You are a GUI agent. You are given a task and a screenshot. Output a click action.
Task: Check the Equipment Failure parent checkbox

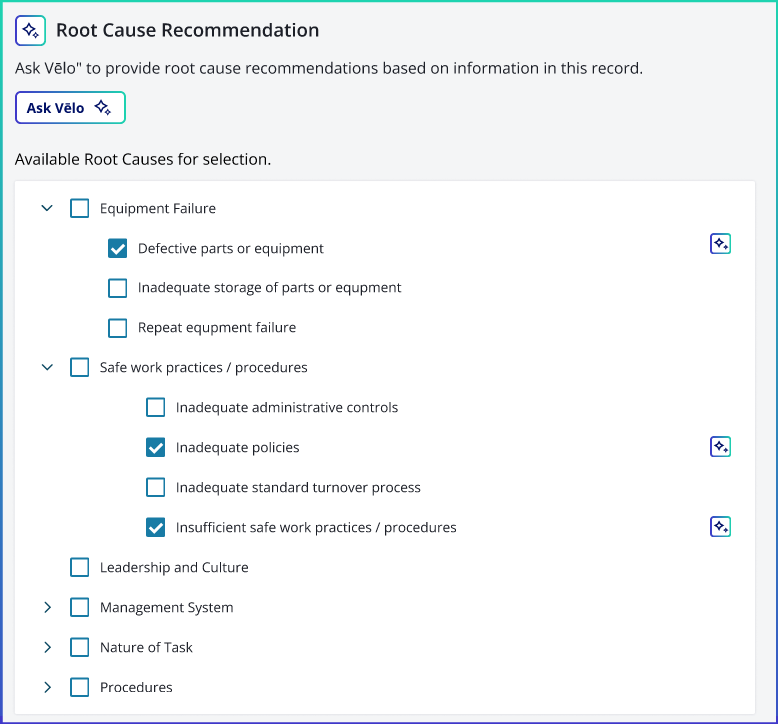[x=79, y=208]
